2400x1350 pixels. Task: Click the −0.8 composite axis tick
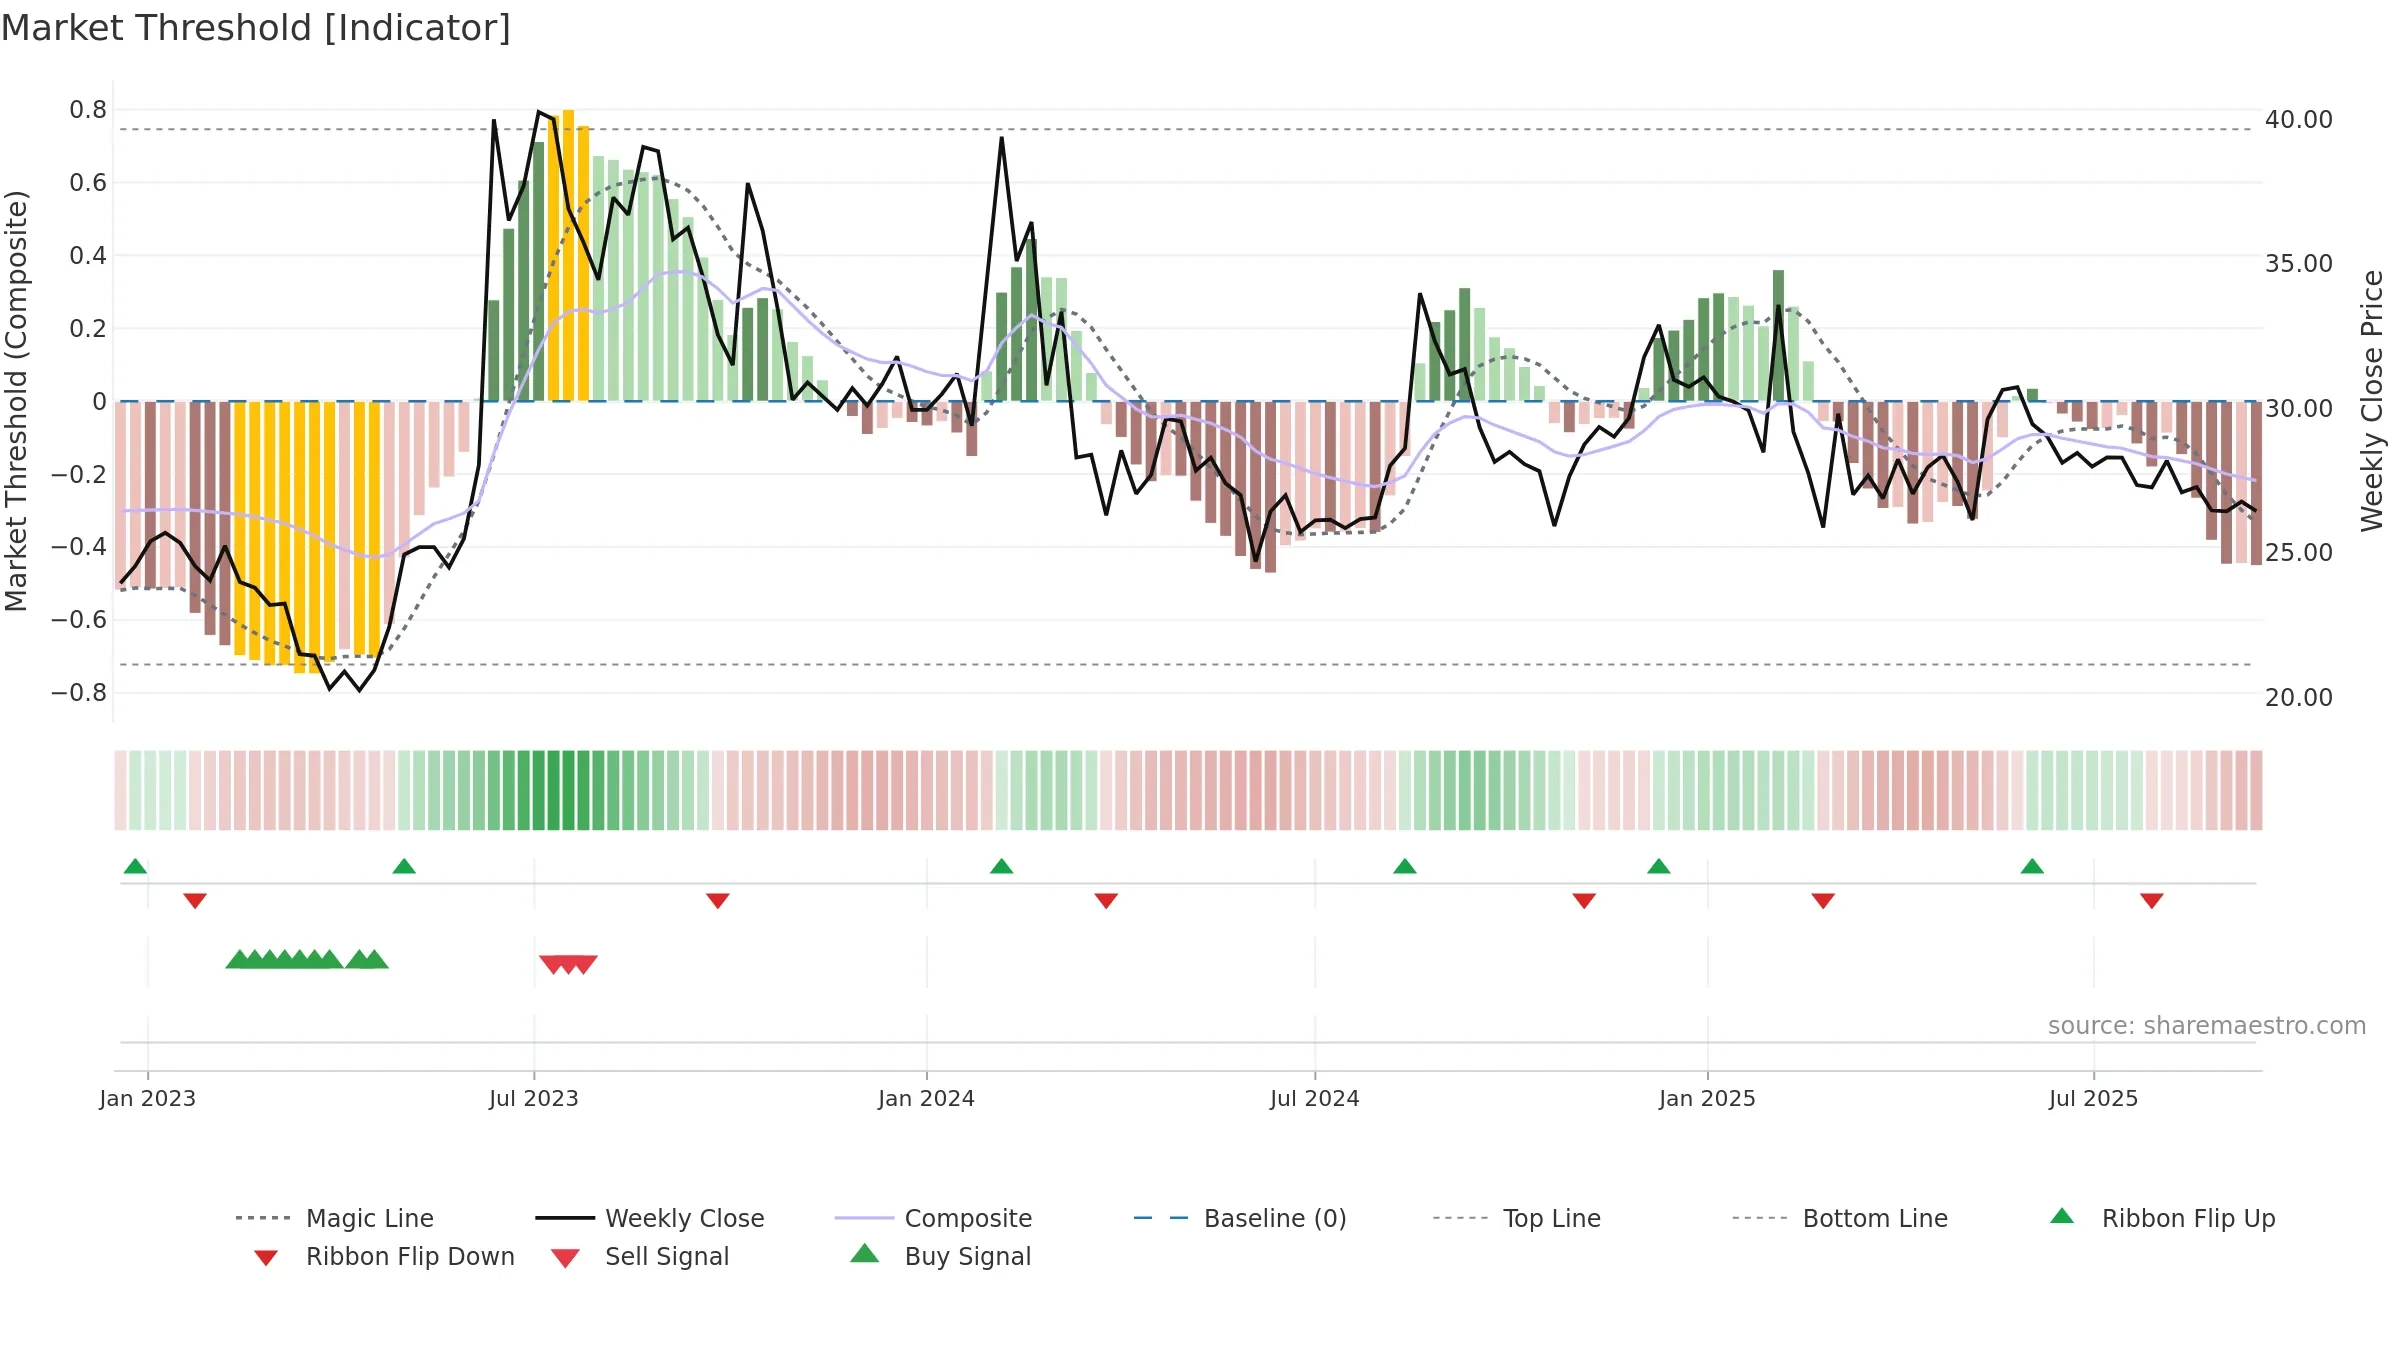click(79, 693)
